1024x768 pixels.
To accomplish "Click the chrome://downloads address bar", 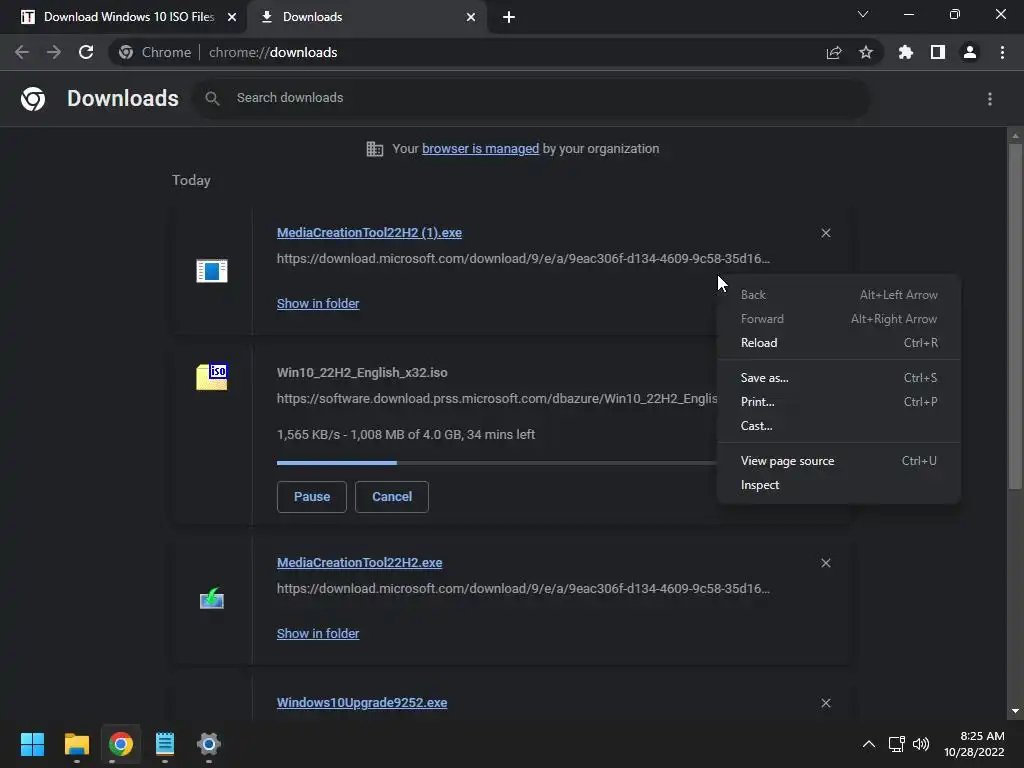I will [x=496, y=52].
